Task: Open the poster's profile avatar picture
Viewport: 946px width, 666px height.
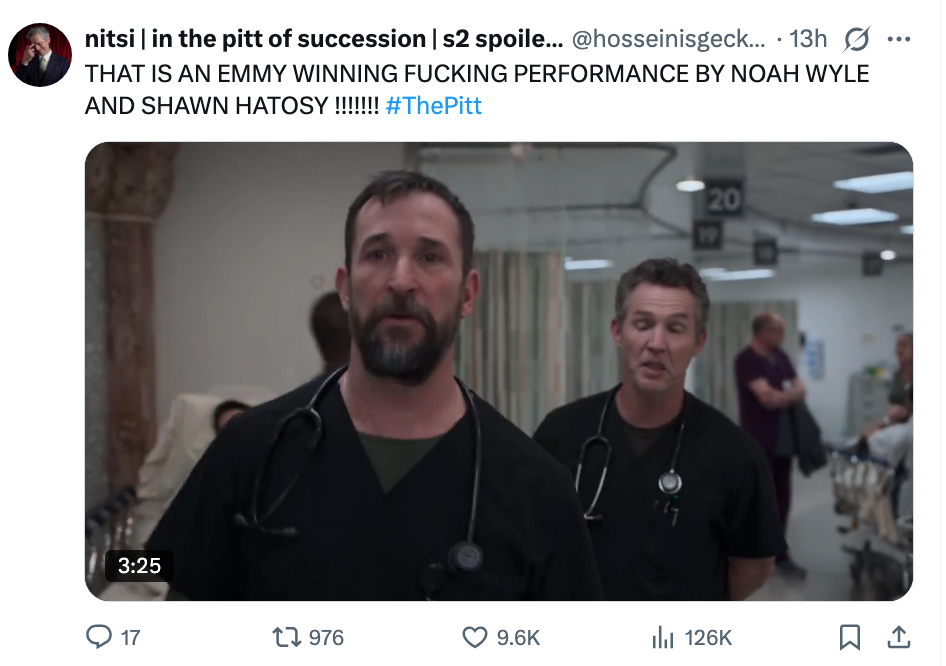Action: 40,54
